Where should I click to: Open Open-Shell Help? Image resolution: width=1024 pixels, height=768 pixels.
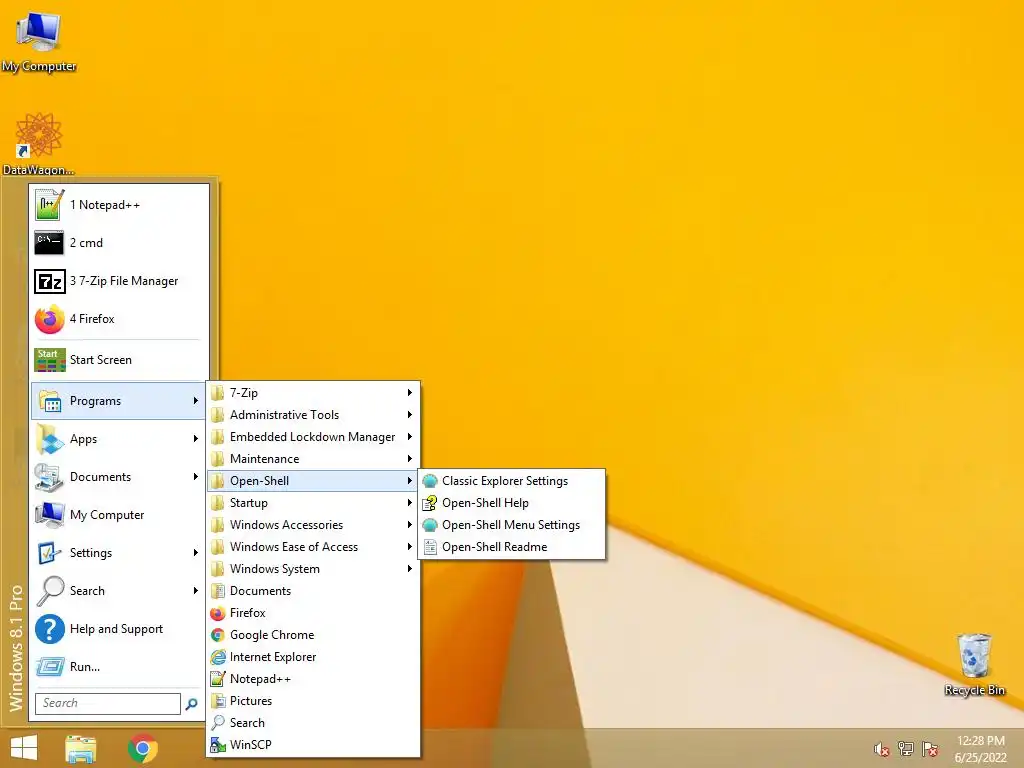512,503
